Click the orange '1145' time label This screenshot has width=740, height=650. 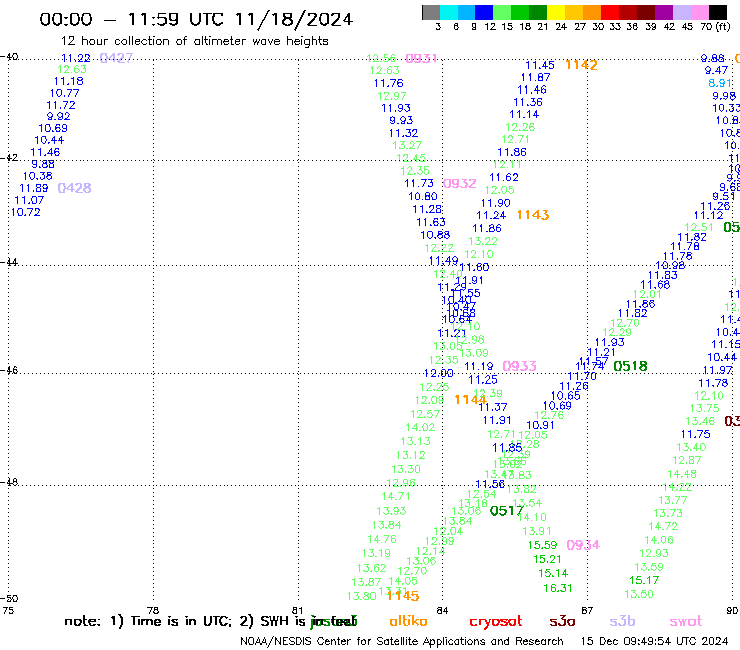point(403,596)
